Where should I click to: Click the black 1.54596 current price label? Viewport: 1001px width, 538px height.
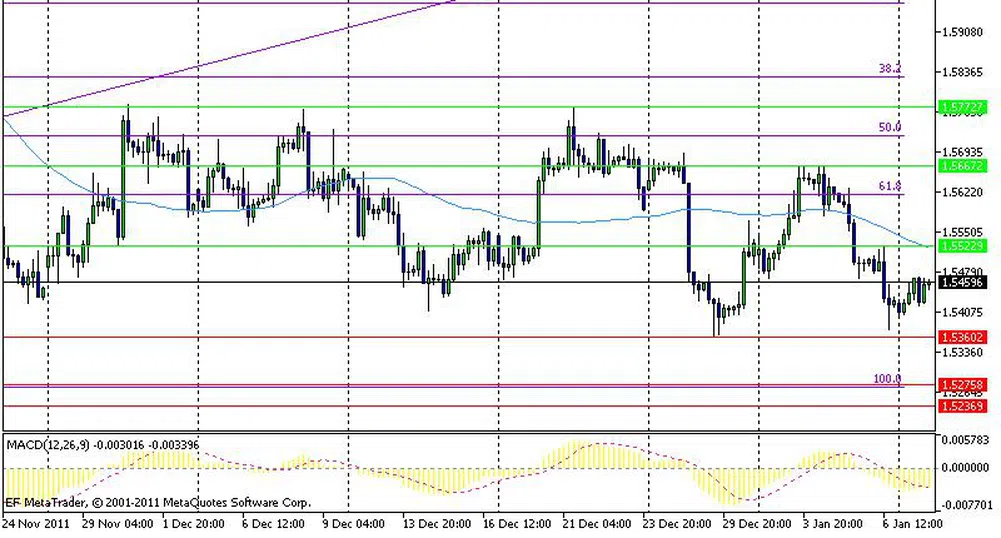click(963, 283)
